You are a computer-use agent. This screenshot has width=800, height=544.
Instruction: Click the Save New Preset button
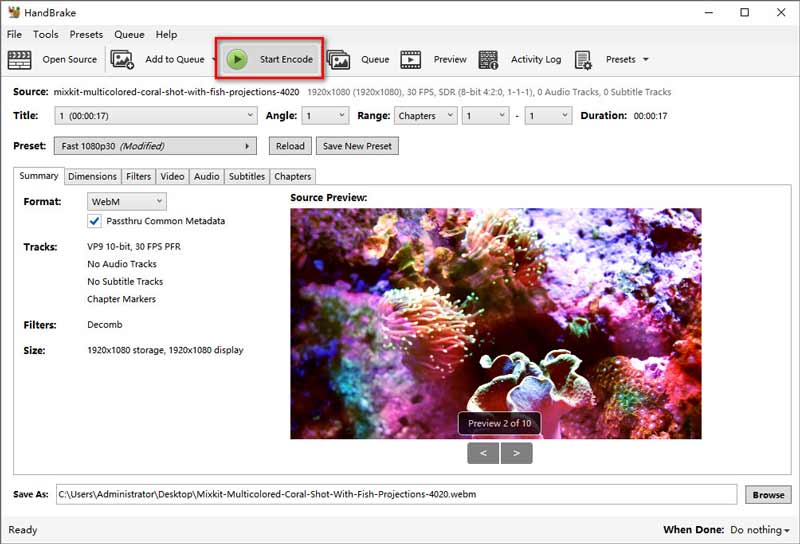pyautogui.click(x=357, y=146)
